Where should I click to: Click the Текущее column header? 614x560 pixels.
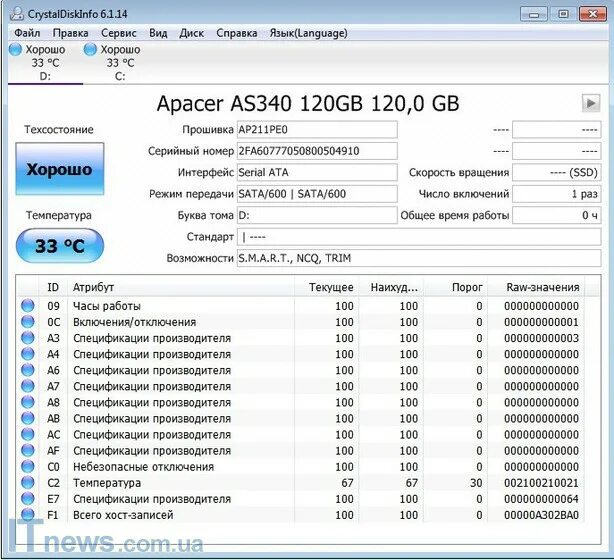pyautogui.click(x=326, y=287)
